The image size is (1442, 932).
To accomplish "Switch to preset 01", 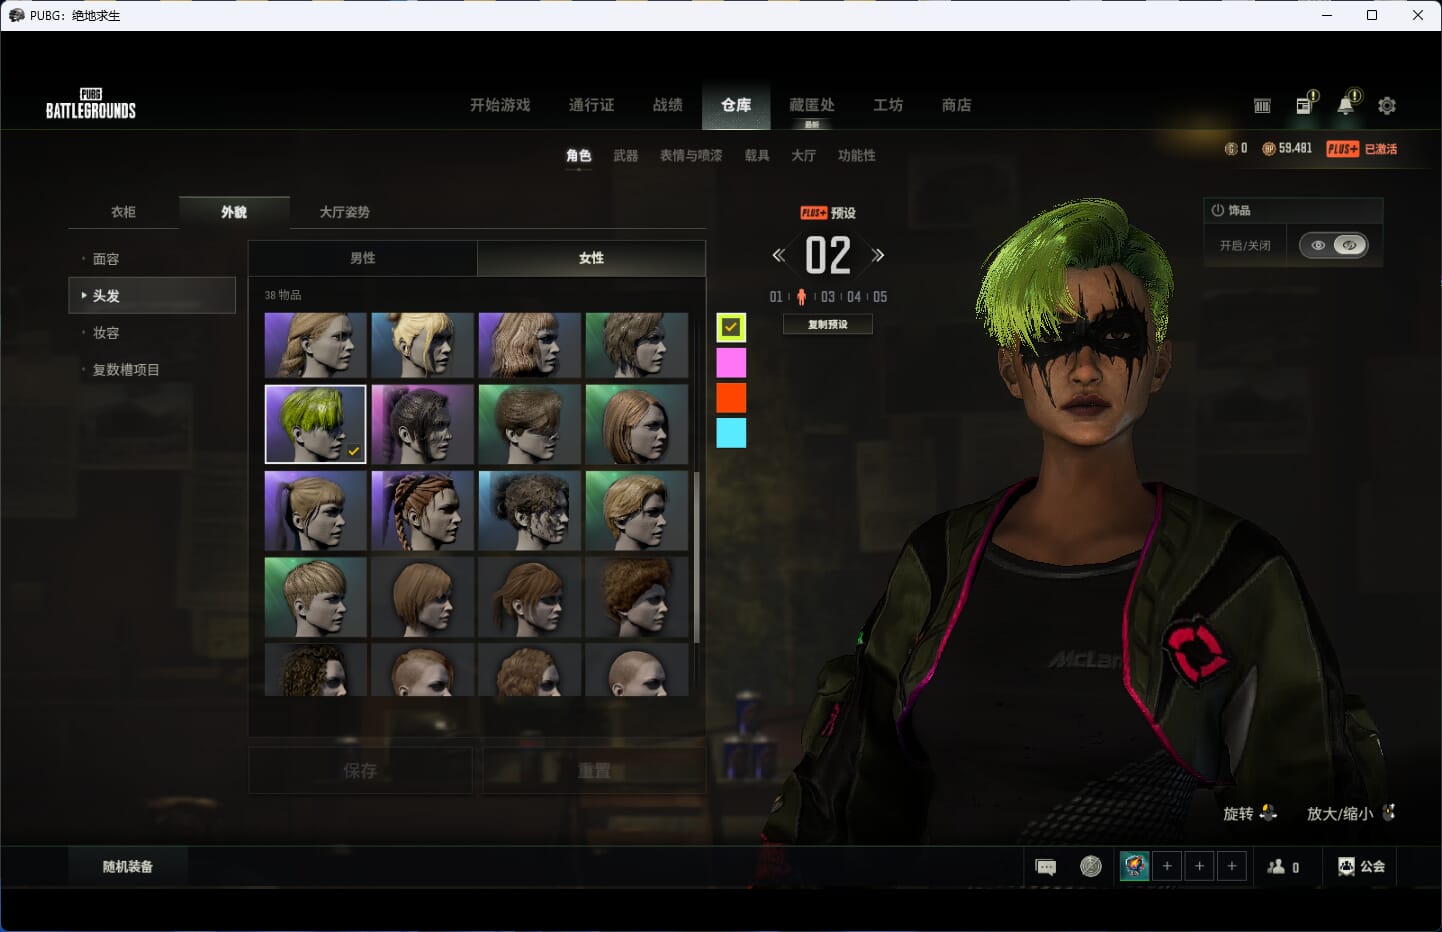I will pyautogui.click(x=776, y=297).
